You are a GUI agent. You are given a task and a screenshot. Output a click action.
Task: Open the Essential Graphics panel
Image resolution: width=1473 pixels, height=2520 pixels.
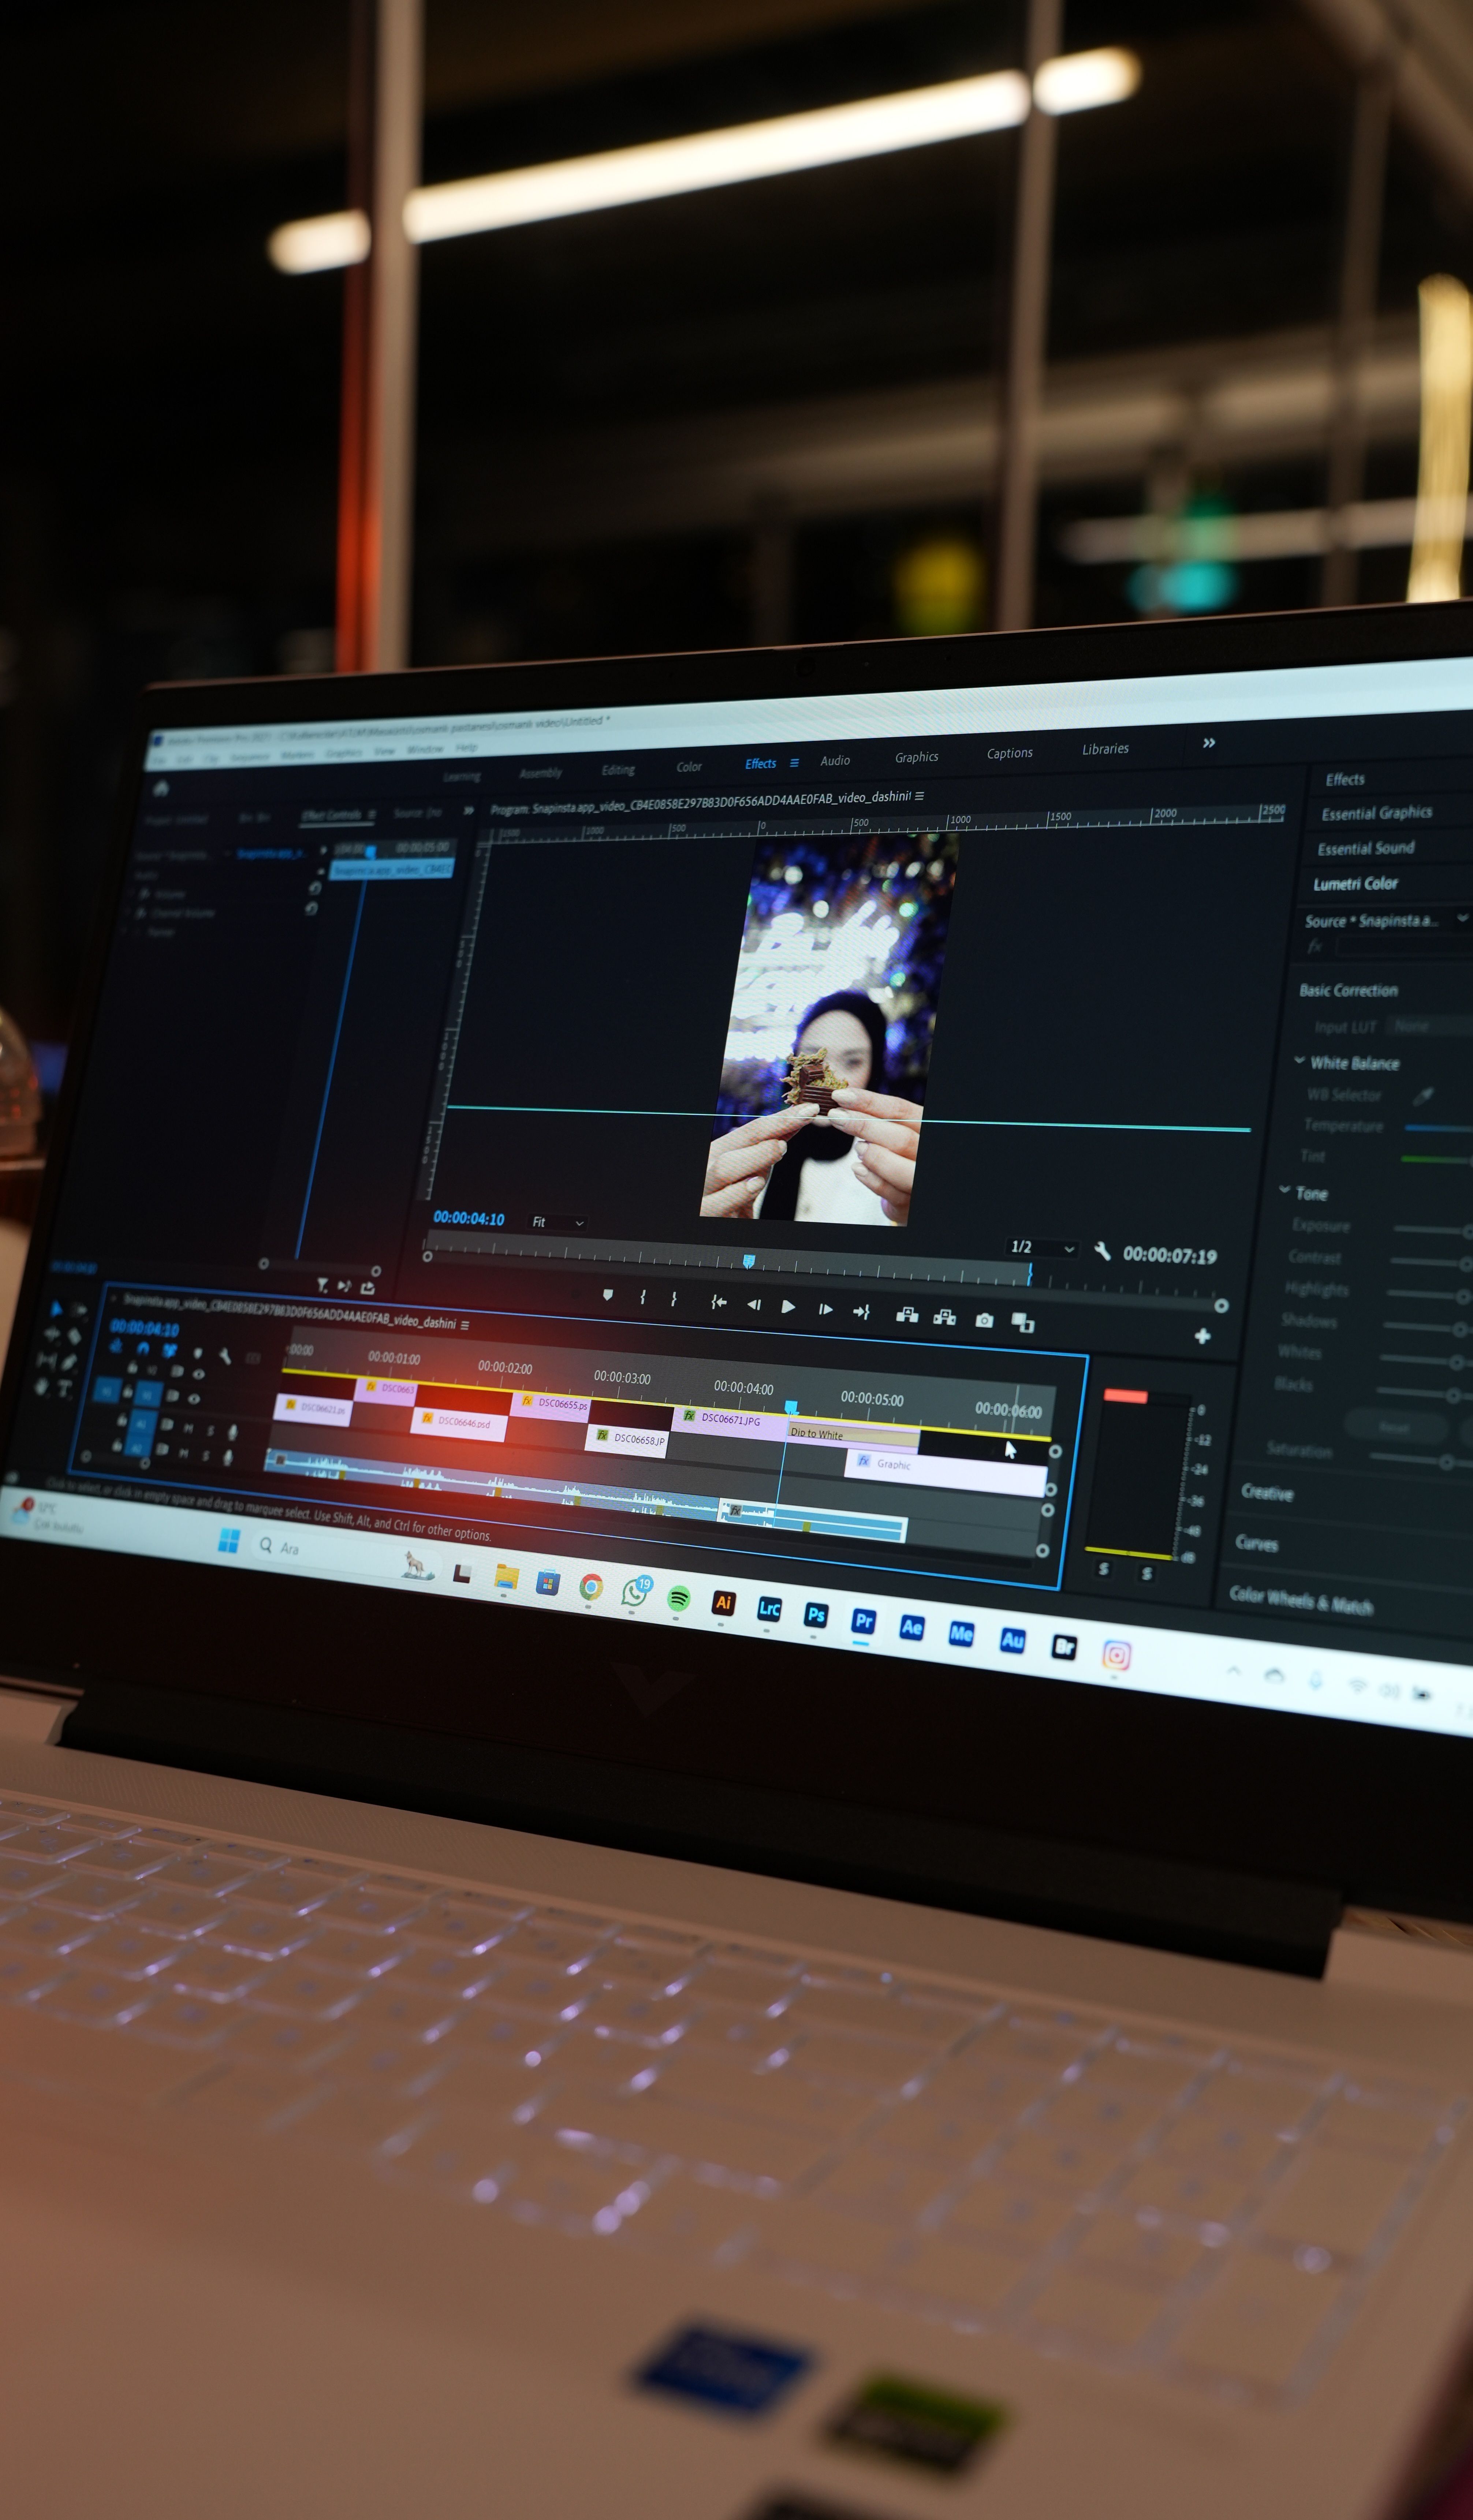[x=1377, y=813]
